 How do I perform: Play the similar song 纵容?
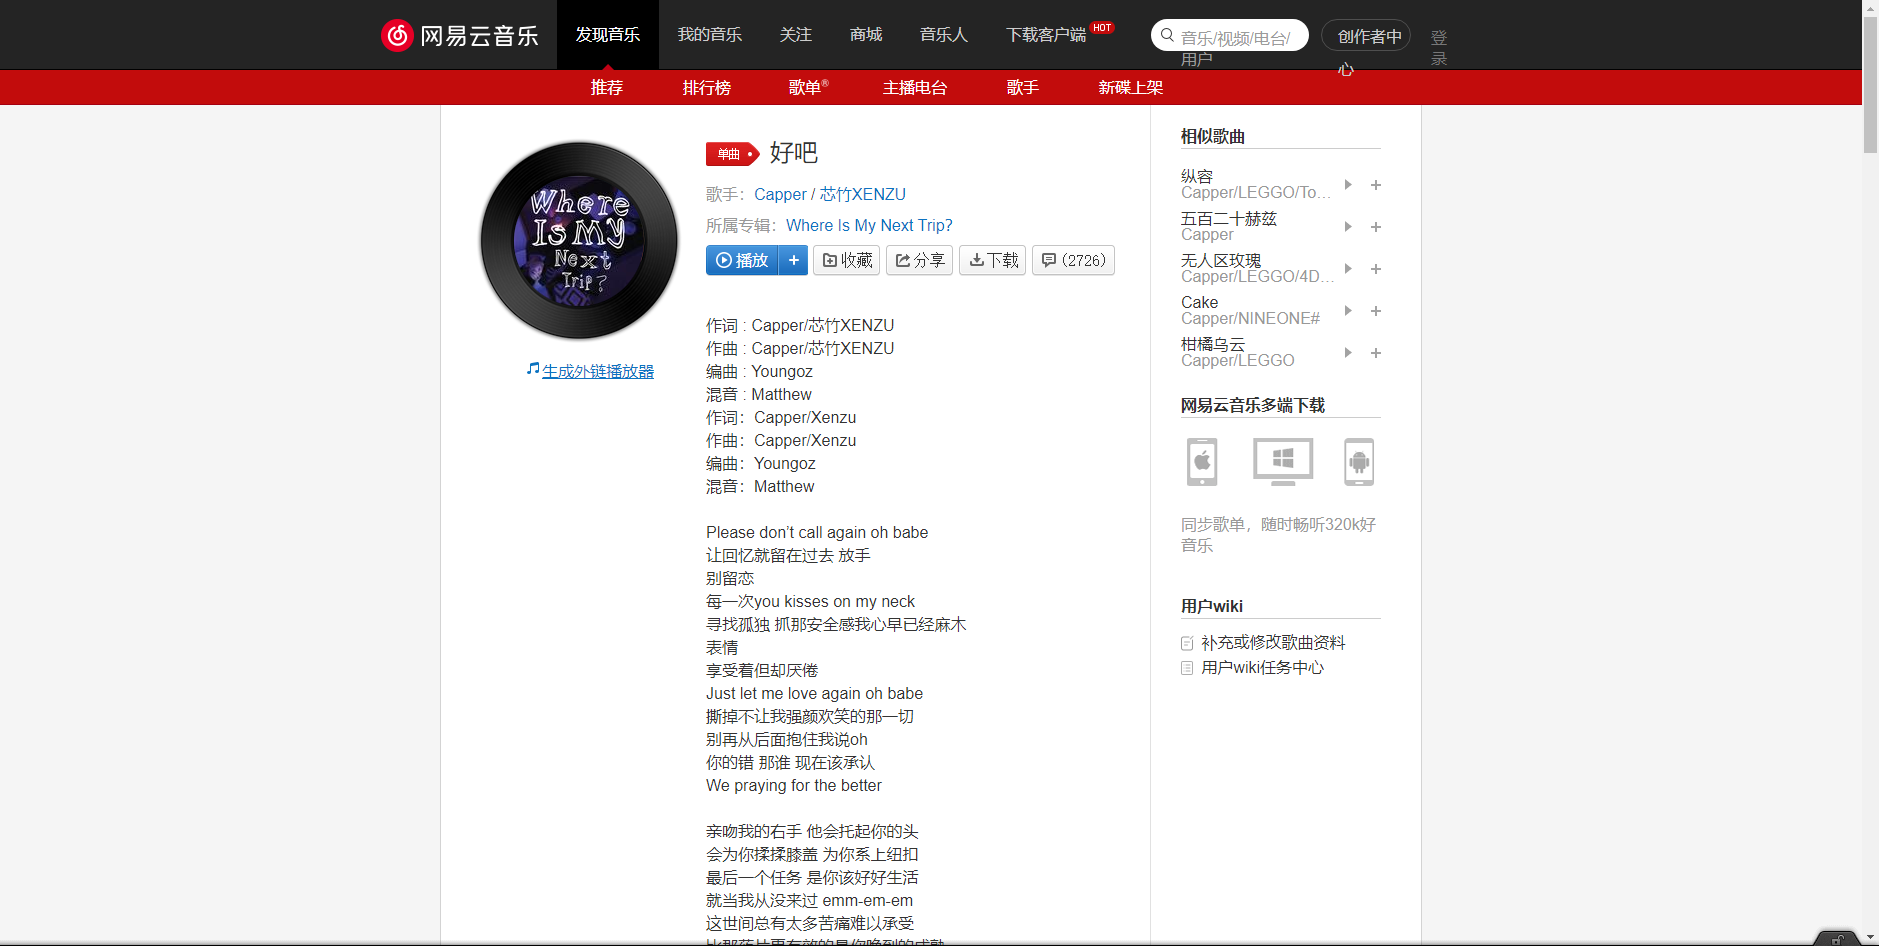point(1347,185)
